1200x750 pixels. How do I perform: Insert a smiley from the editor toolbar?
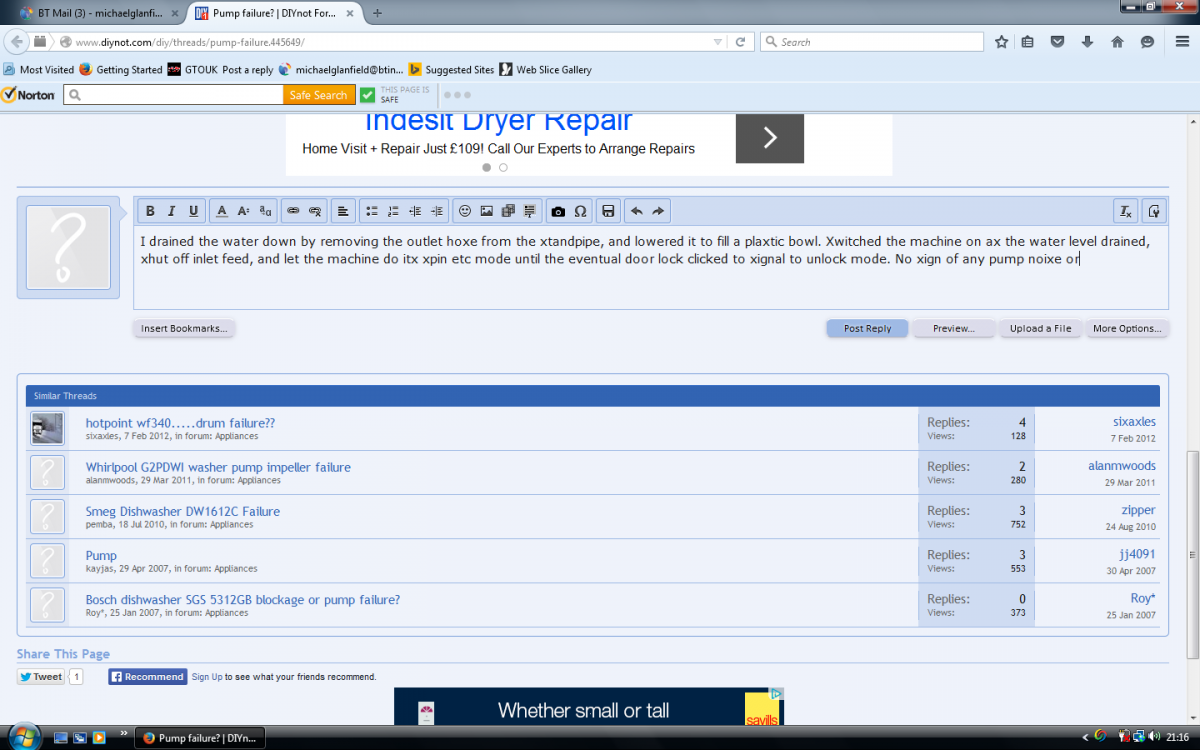pos(464,211)
